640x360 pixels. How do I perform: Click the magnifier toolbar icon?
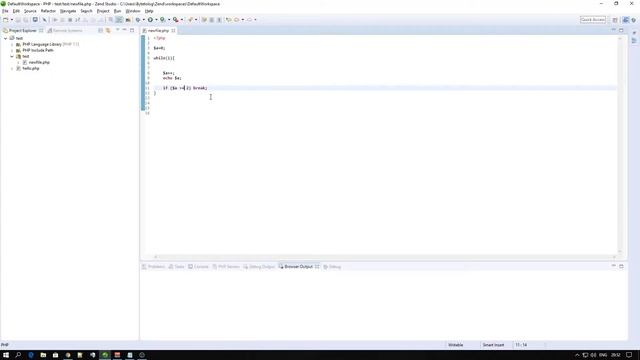click(111, 20)
